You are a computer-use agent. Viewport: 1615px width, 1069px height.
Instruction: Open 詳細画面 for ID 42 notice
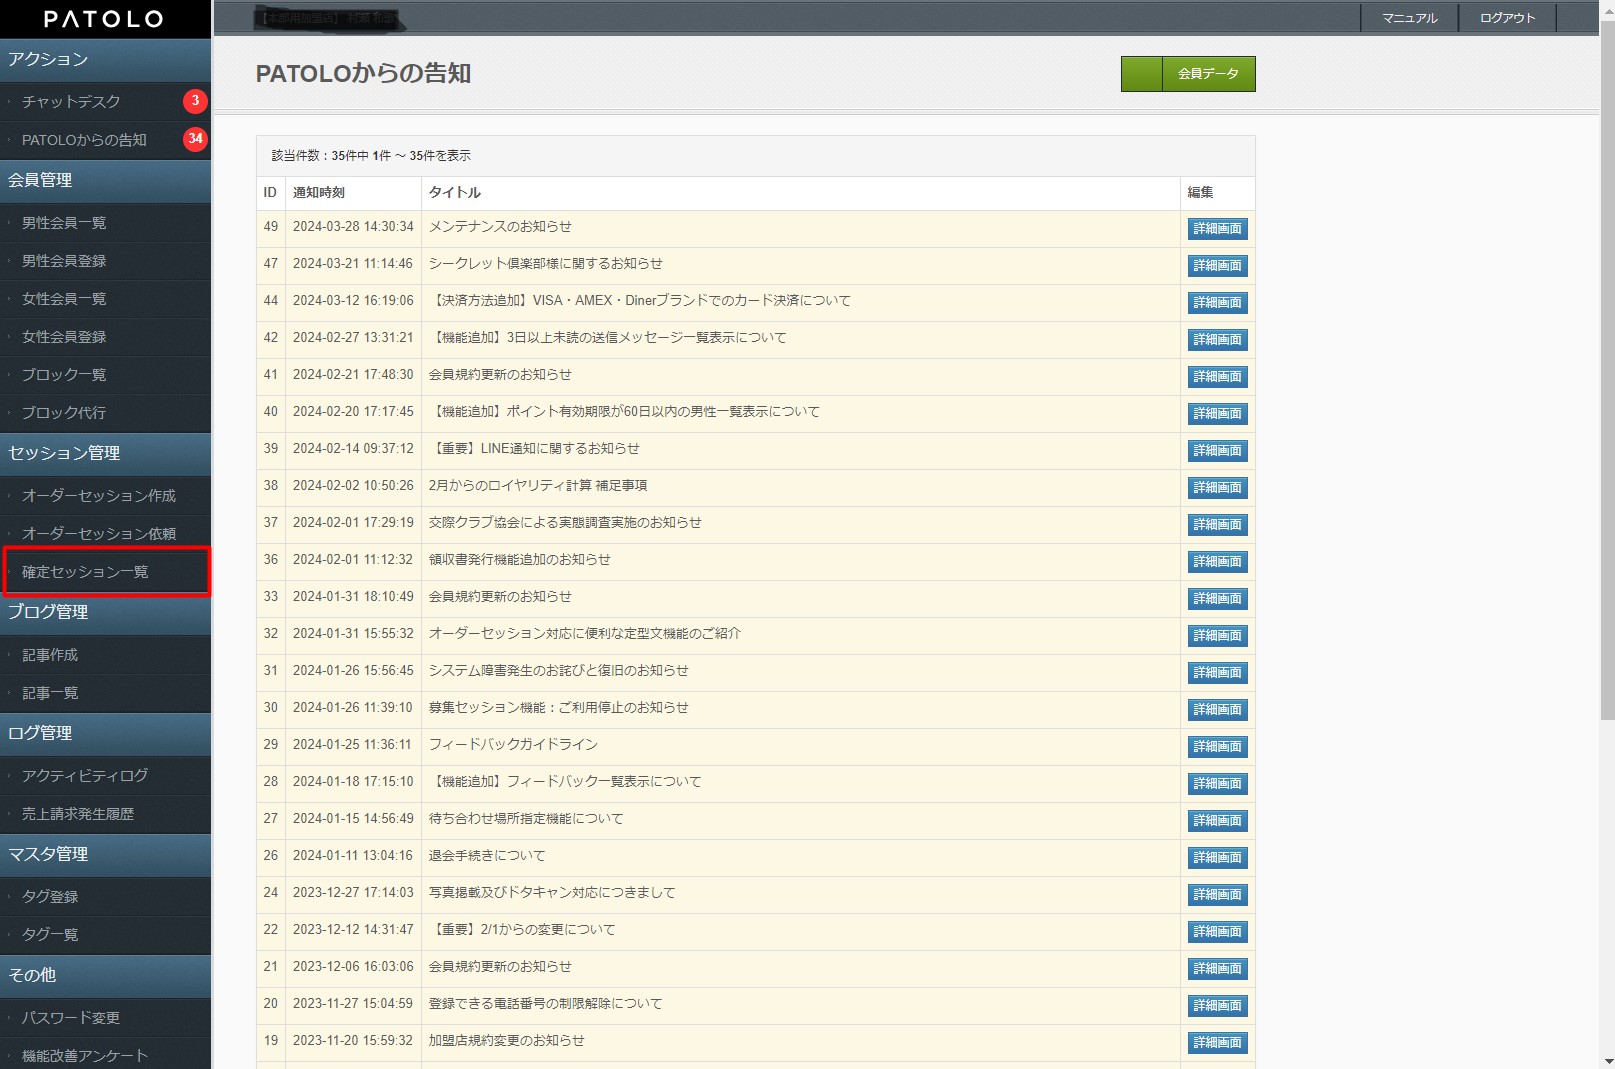tap(1217, 340)
